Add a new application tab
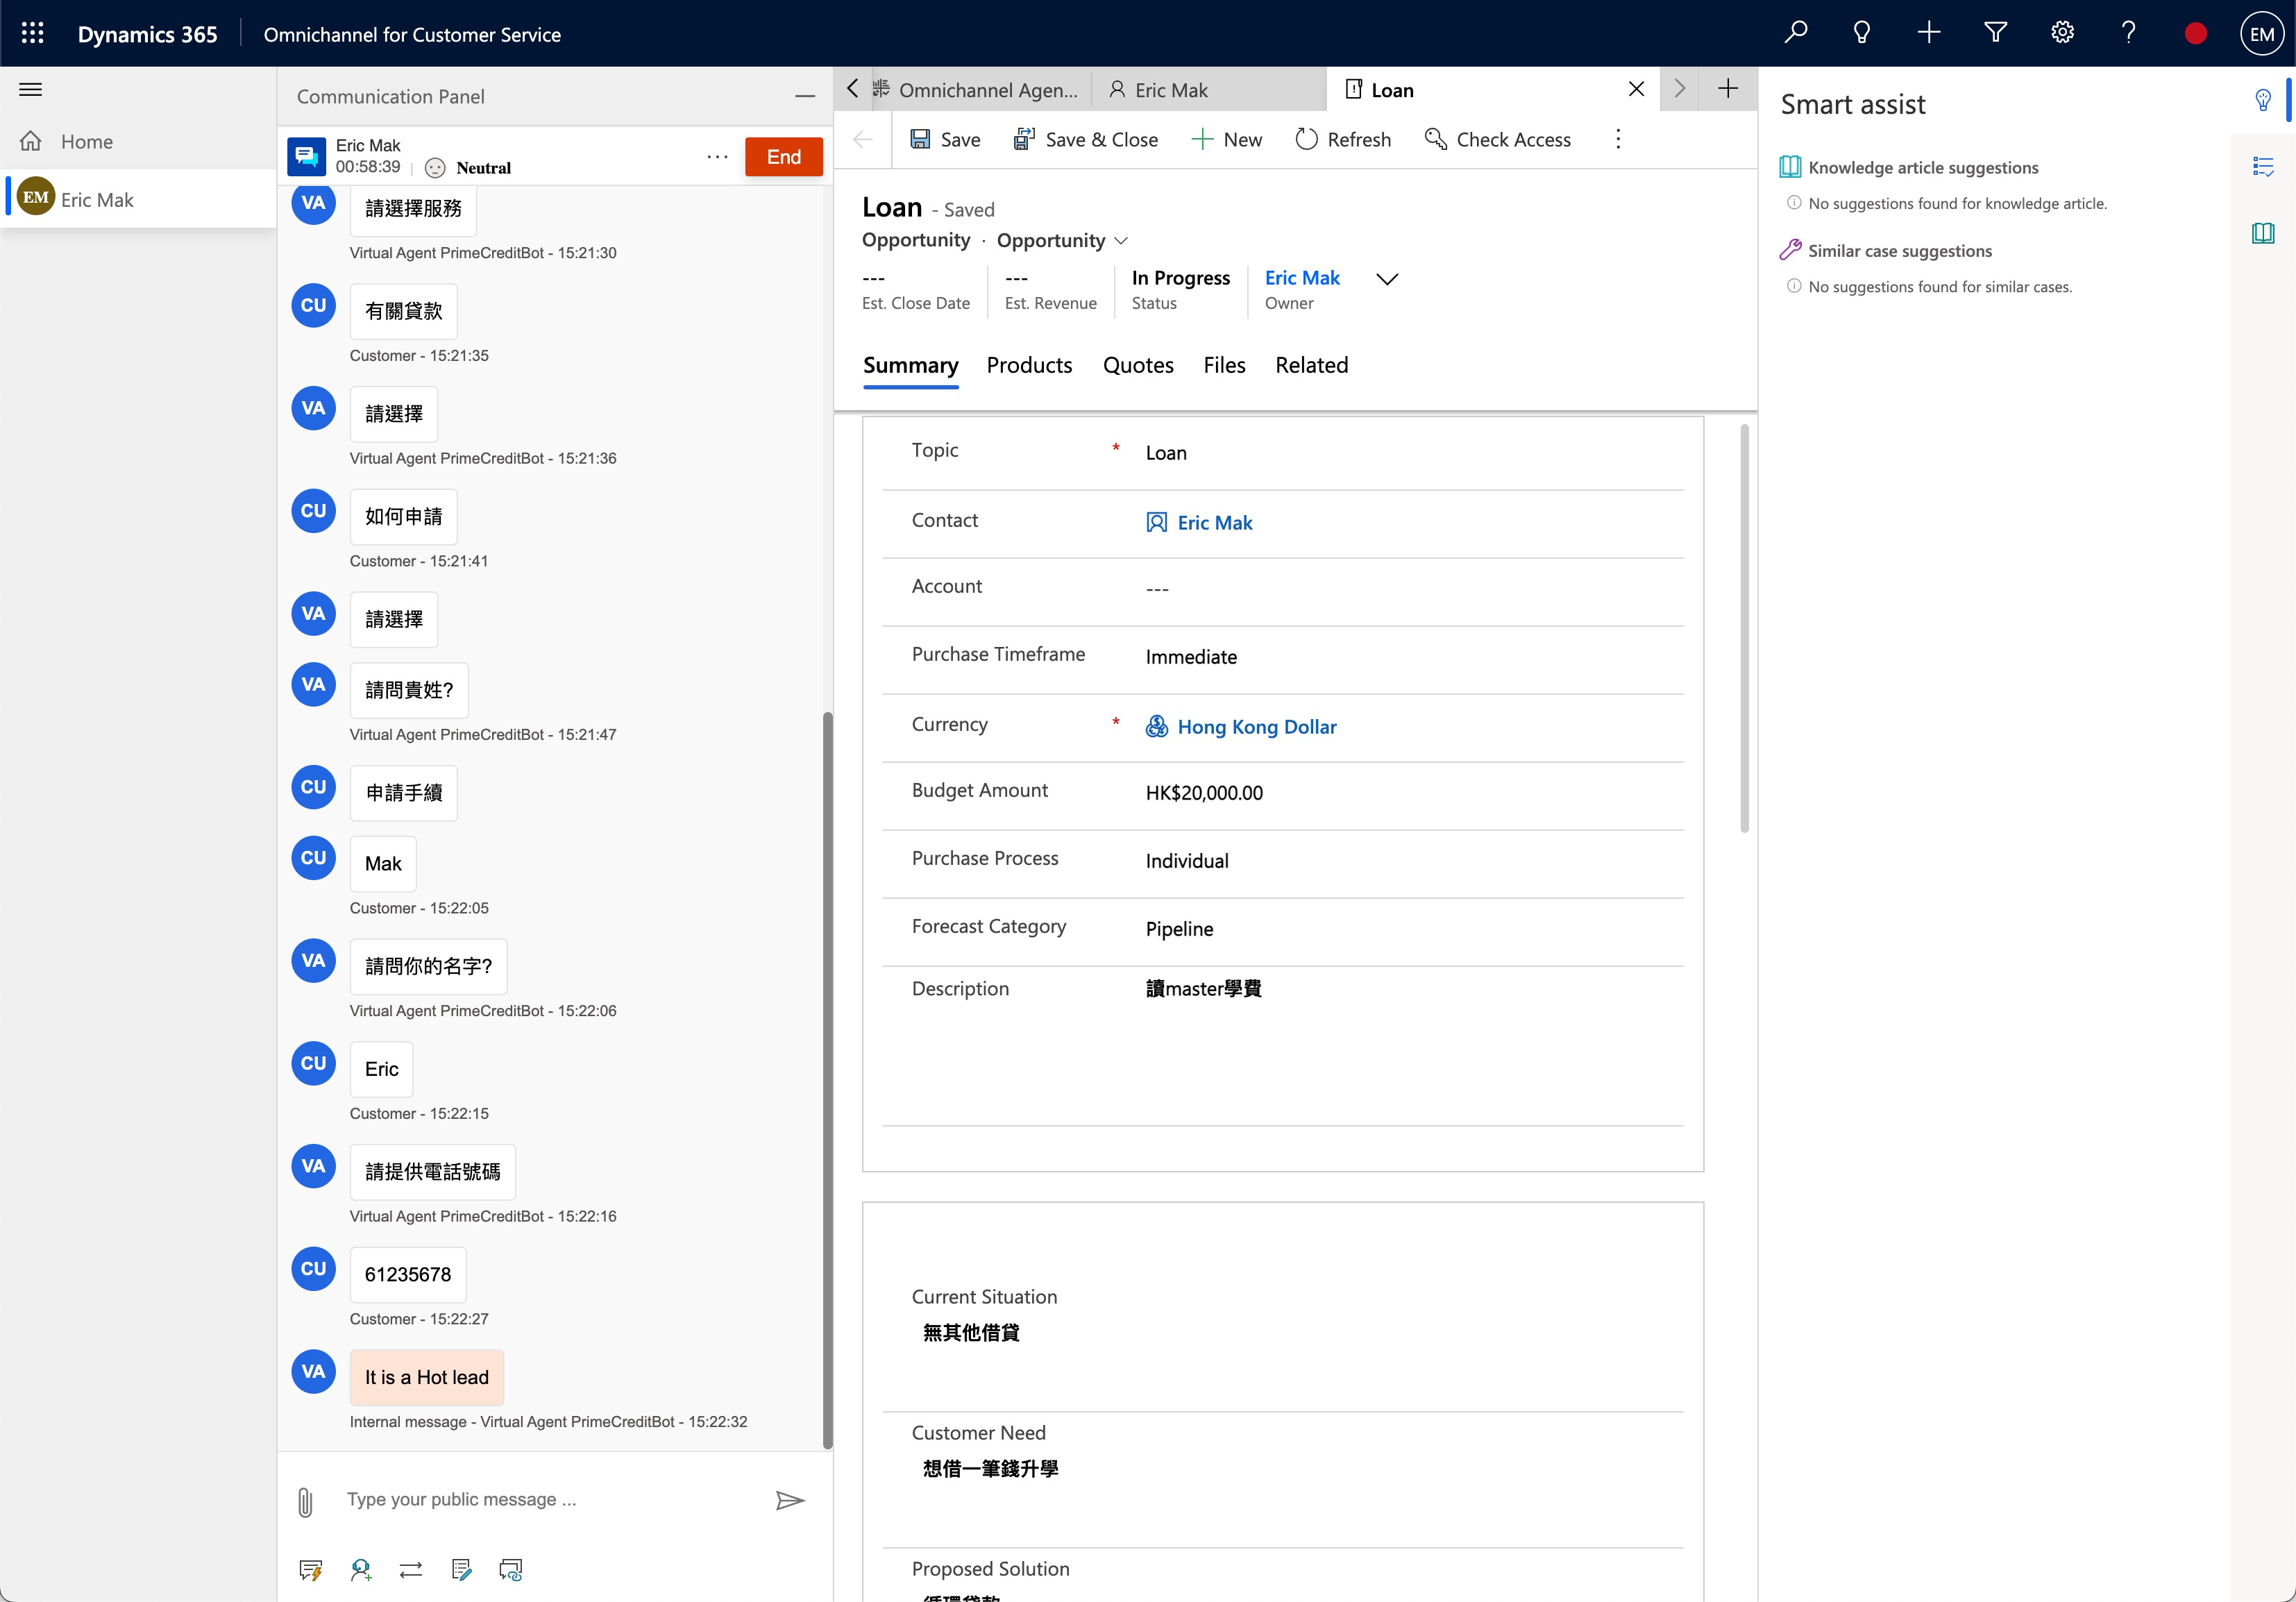The height and width of the screenshot is (1602, 2296). point(1728,89)
